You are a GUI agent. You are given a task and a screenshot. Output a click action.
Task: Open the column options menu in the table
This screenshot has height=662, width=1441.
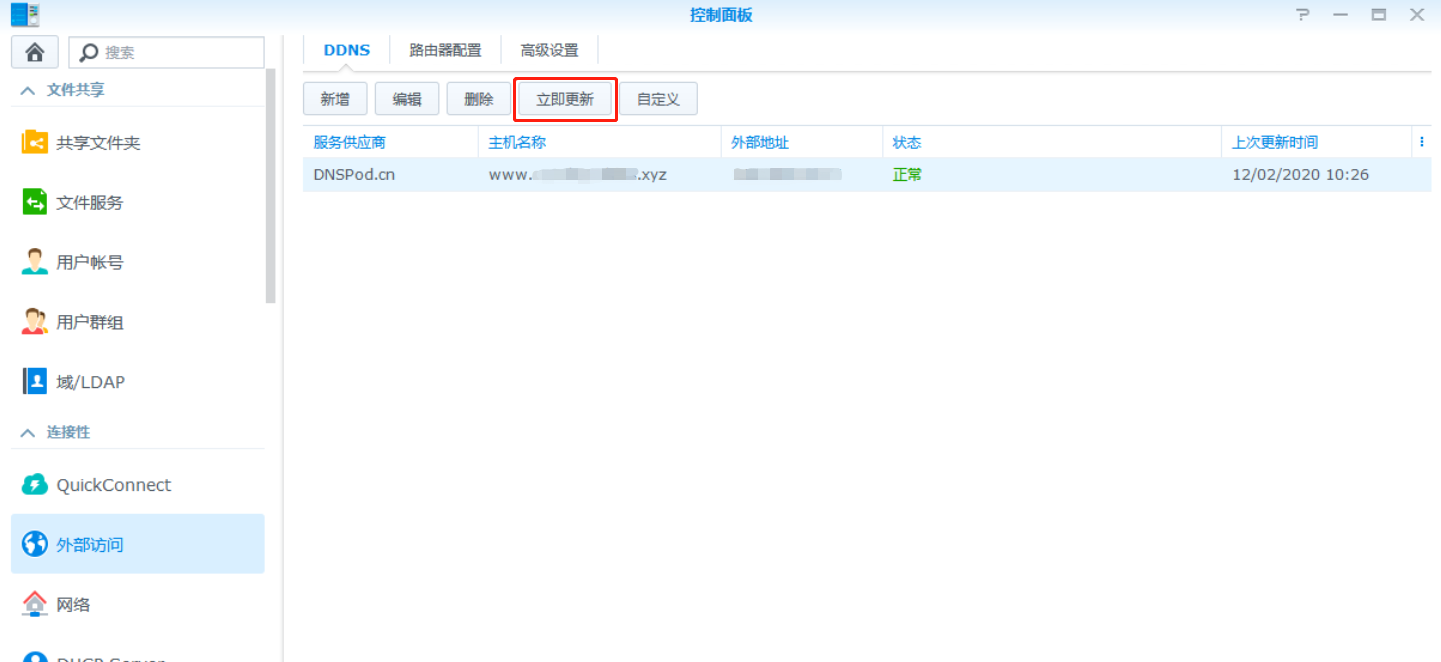(x=1421, y=141)
